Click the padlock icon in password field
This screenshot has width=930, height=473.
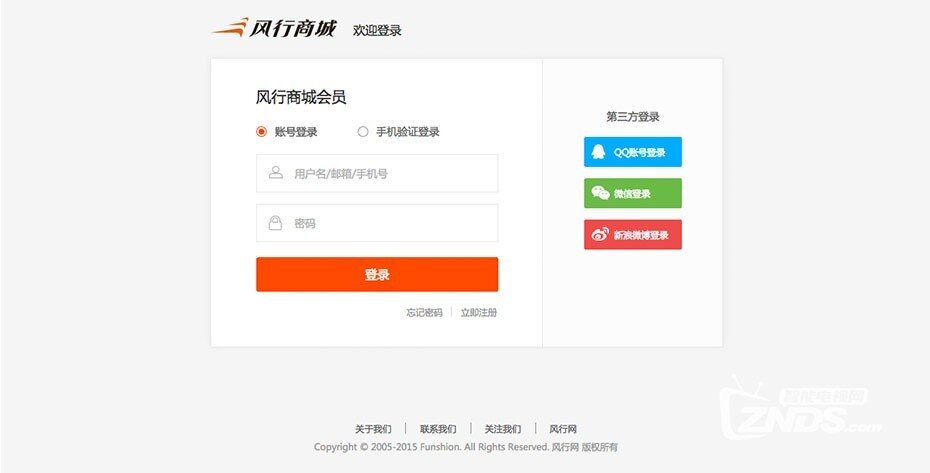coord(275,223)
